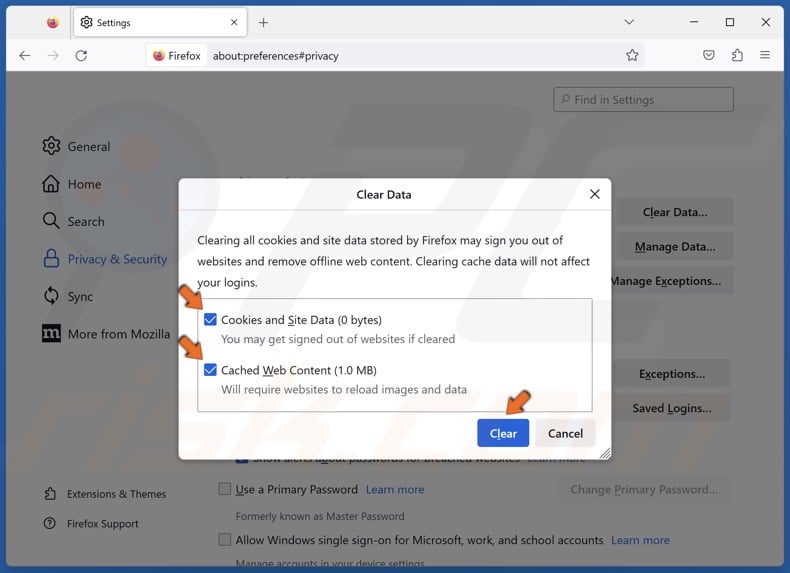Bookmark this page with star icon

click(632, 55)
